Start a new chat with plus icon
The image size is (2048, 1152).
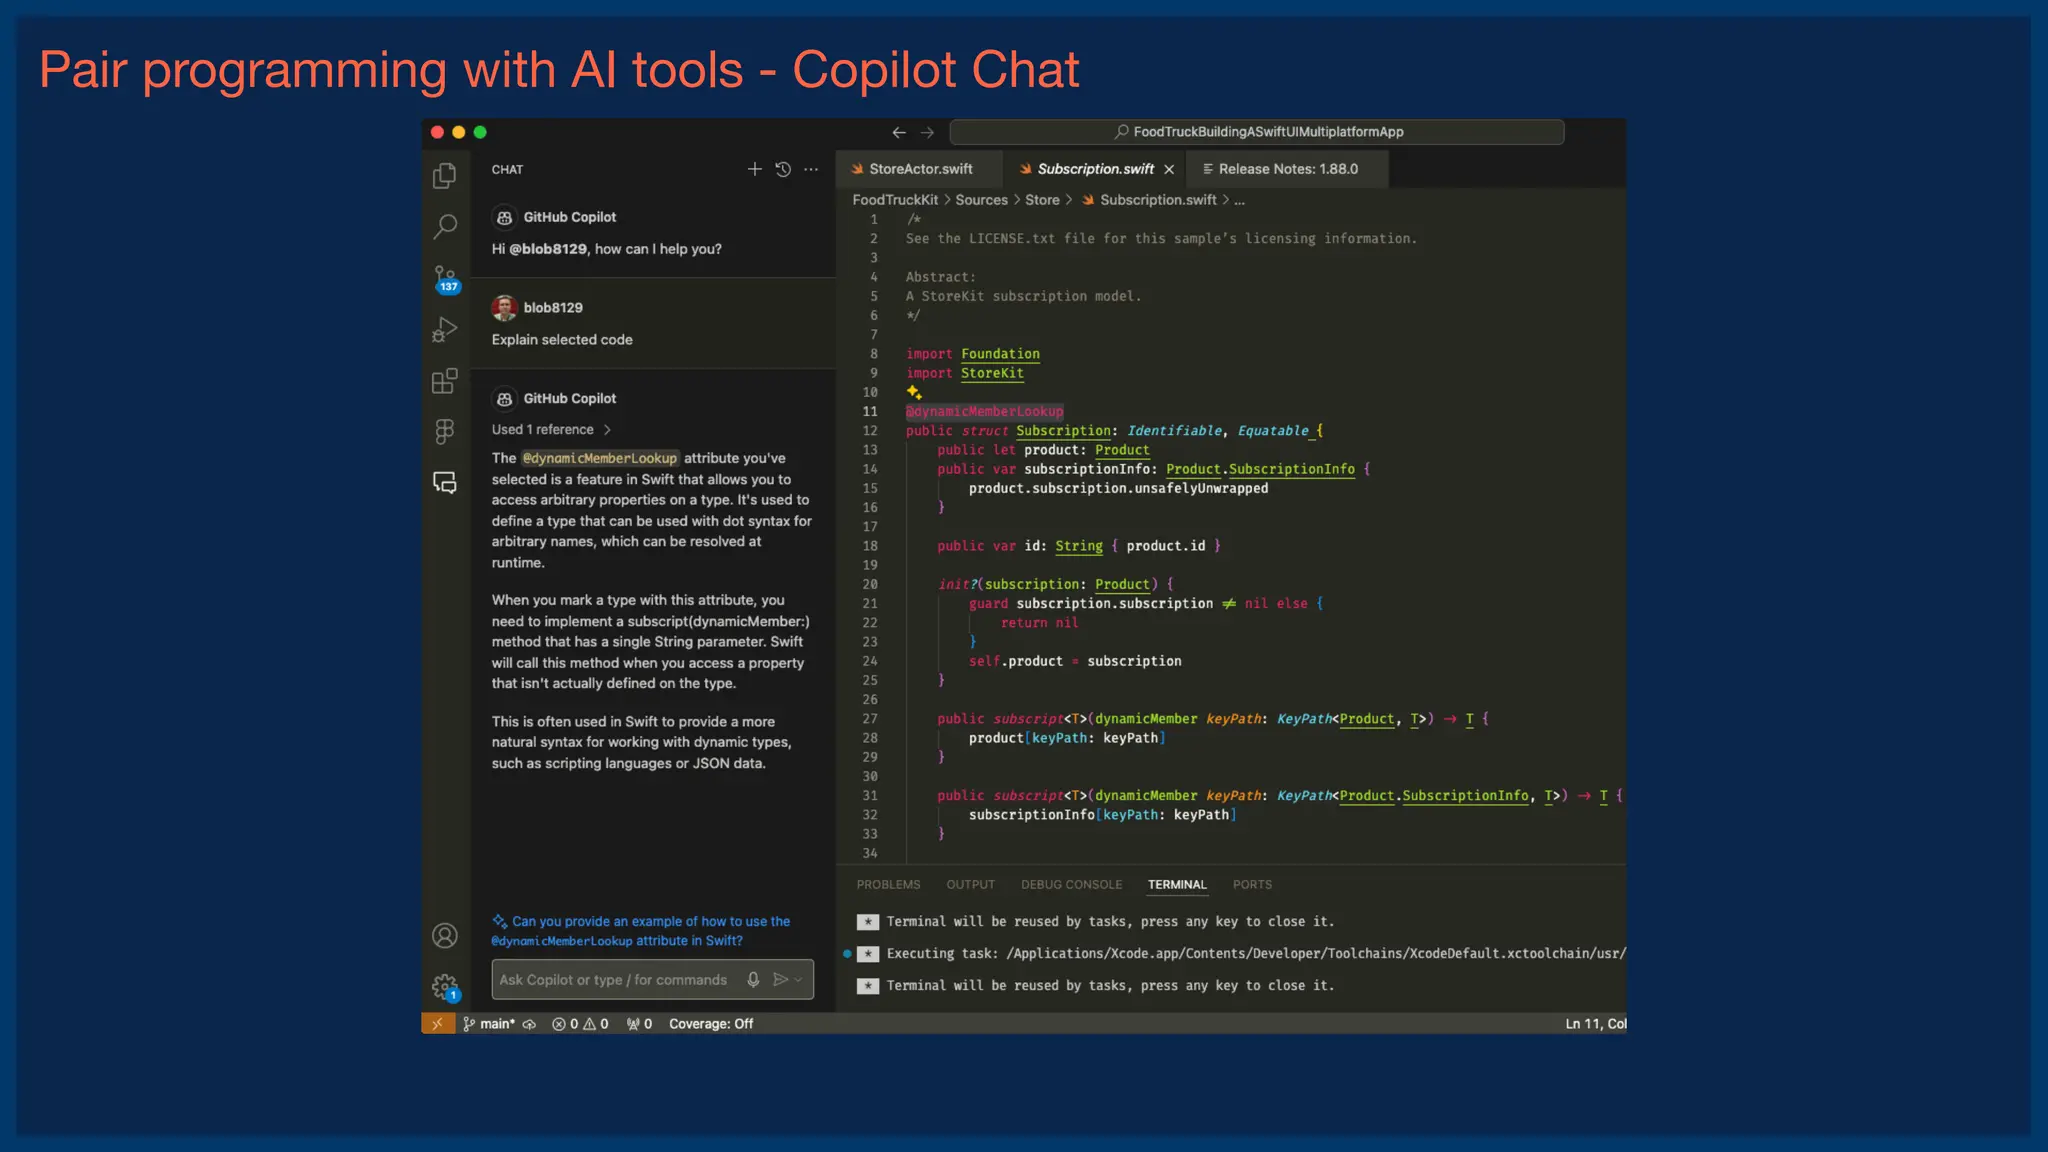point(755,169)
